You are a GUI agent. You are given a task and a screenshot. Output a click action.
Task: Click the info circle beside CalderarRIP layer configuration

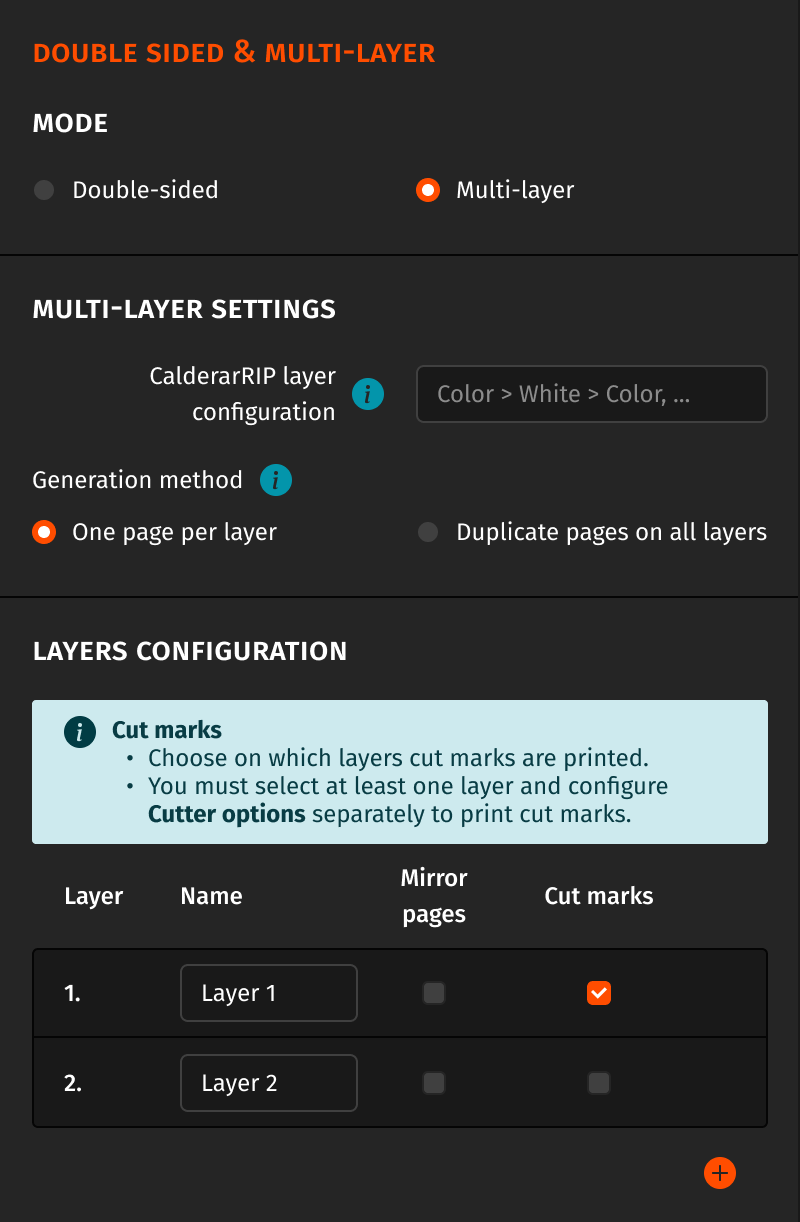point(367,394)
